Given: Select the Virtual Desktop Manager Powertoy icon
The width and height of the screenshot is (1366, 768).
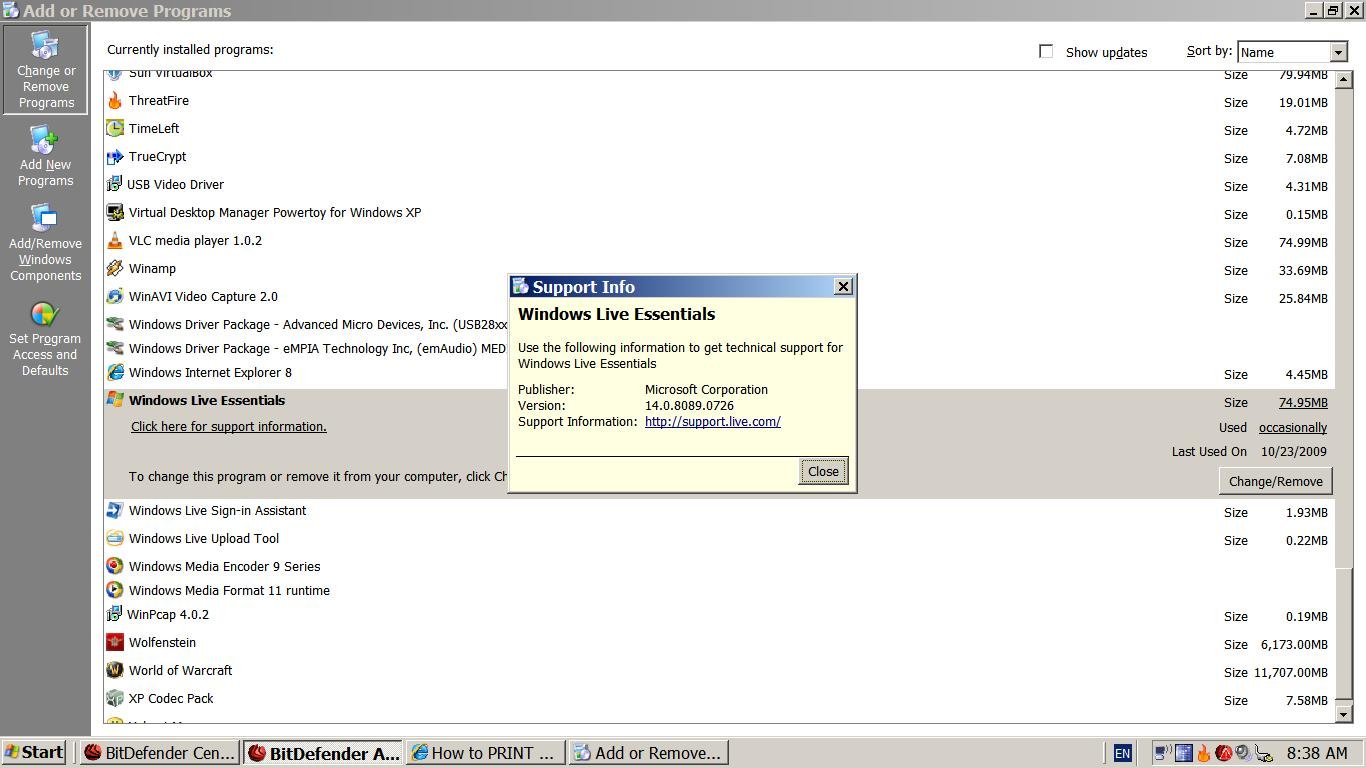Looking at the screenshot, I should click(x=115, y=213).
